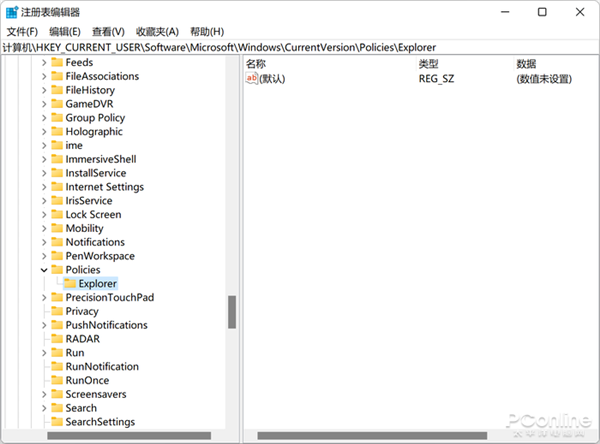Click the Policies folder icon
The width and height of the screenshot is (600, 444).
57,270
